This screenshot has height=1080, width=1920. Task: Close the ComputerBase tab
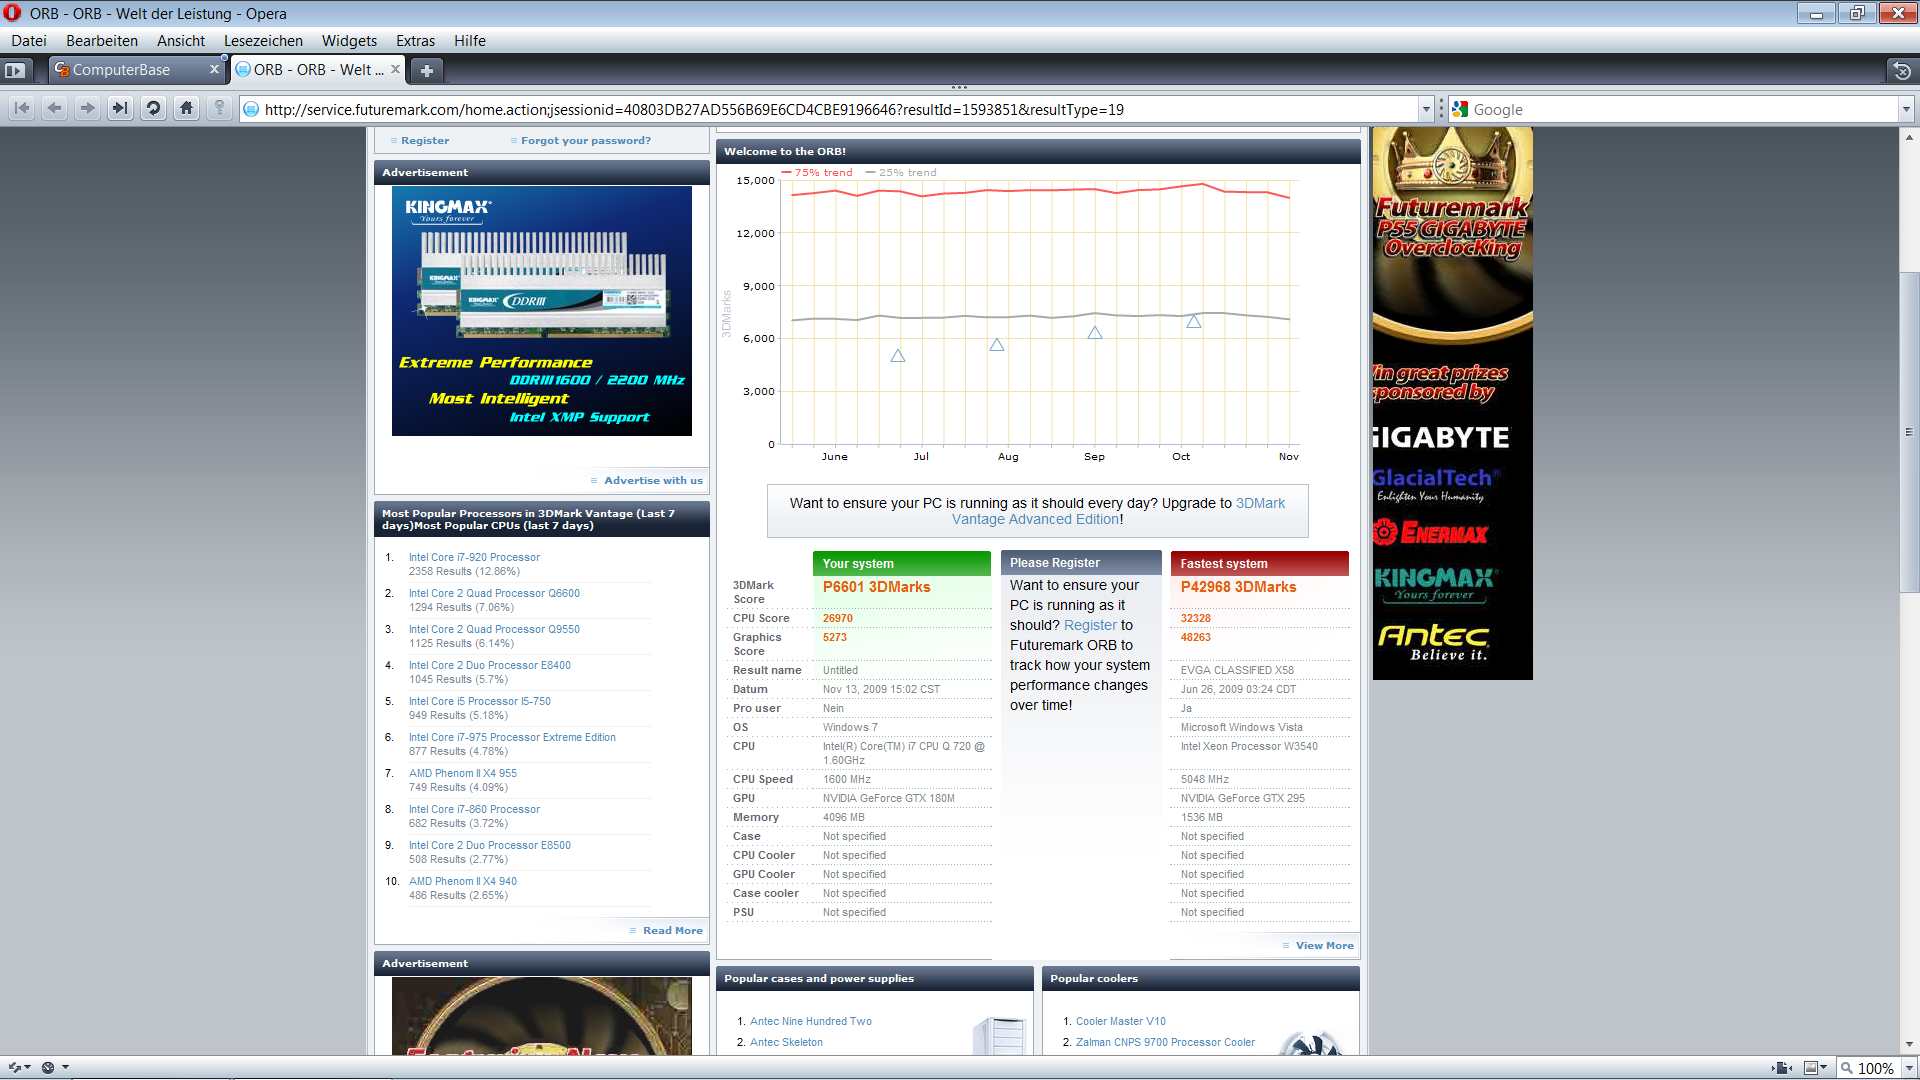pyautogui.click(x=214, y=69)
